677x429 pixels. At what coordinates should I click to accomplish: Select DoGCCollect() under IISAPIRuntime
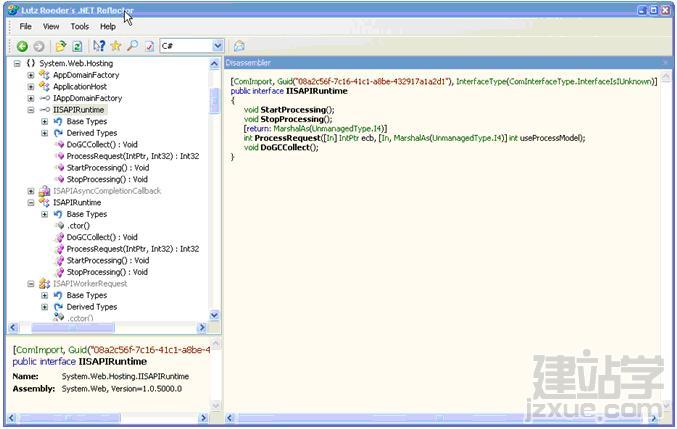tap(102, 145)
